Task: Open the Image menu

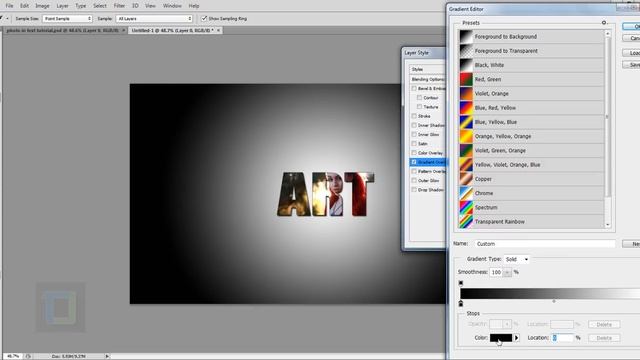Action: click(x=42, y=6)
